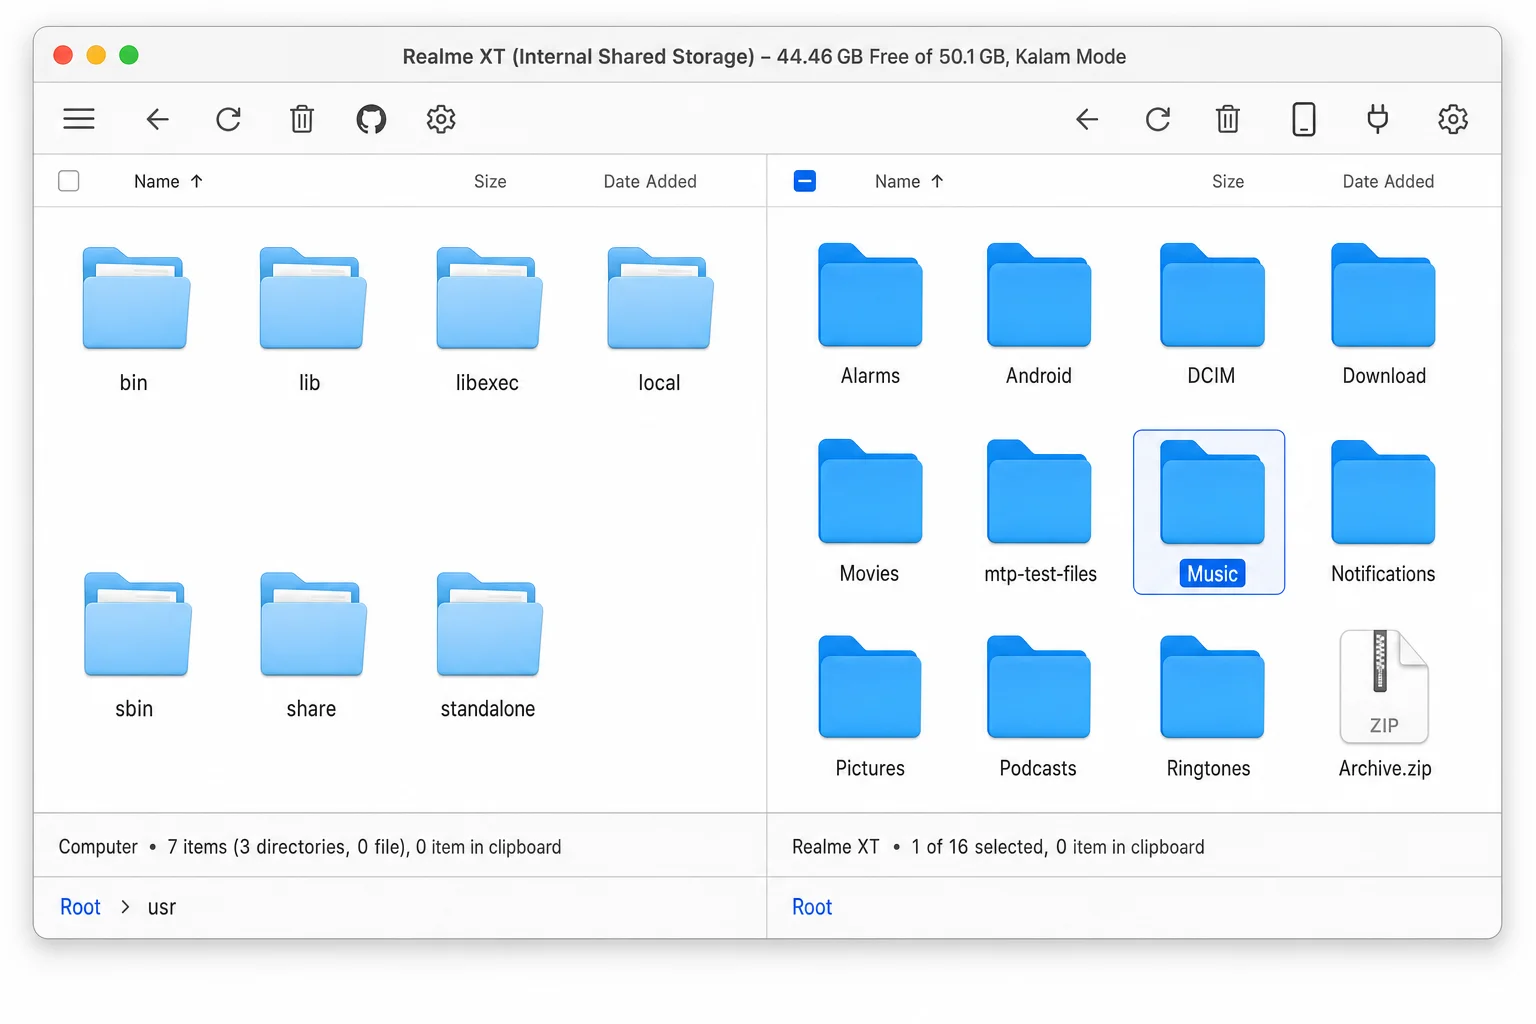The height and width of the screenshot is (1024, 1536).
Task: Tick the select-all checkbox in Computer pane
Action: [69, 181]
